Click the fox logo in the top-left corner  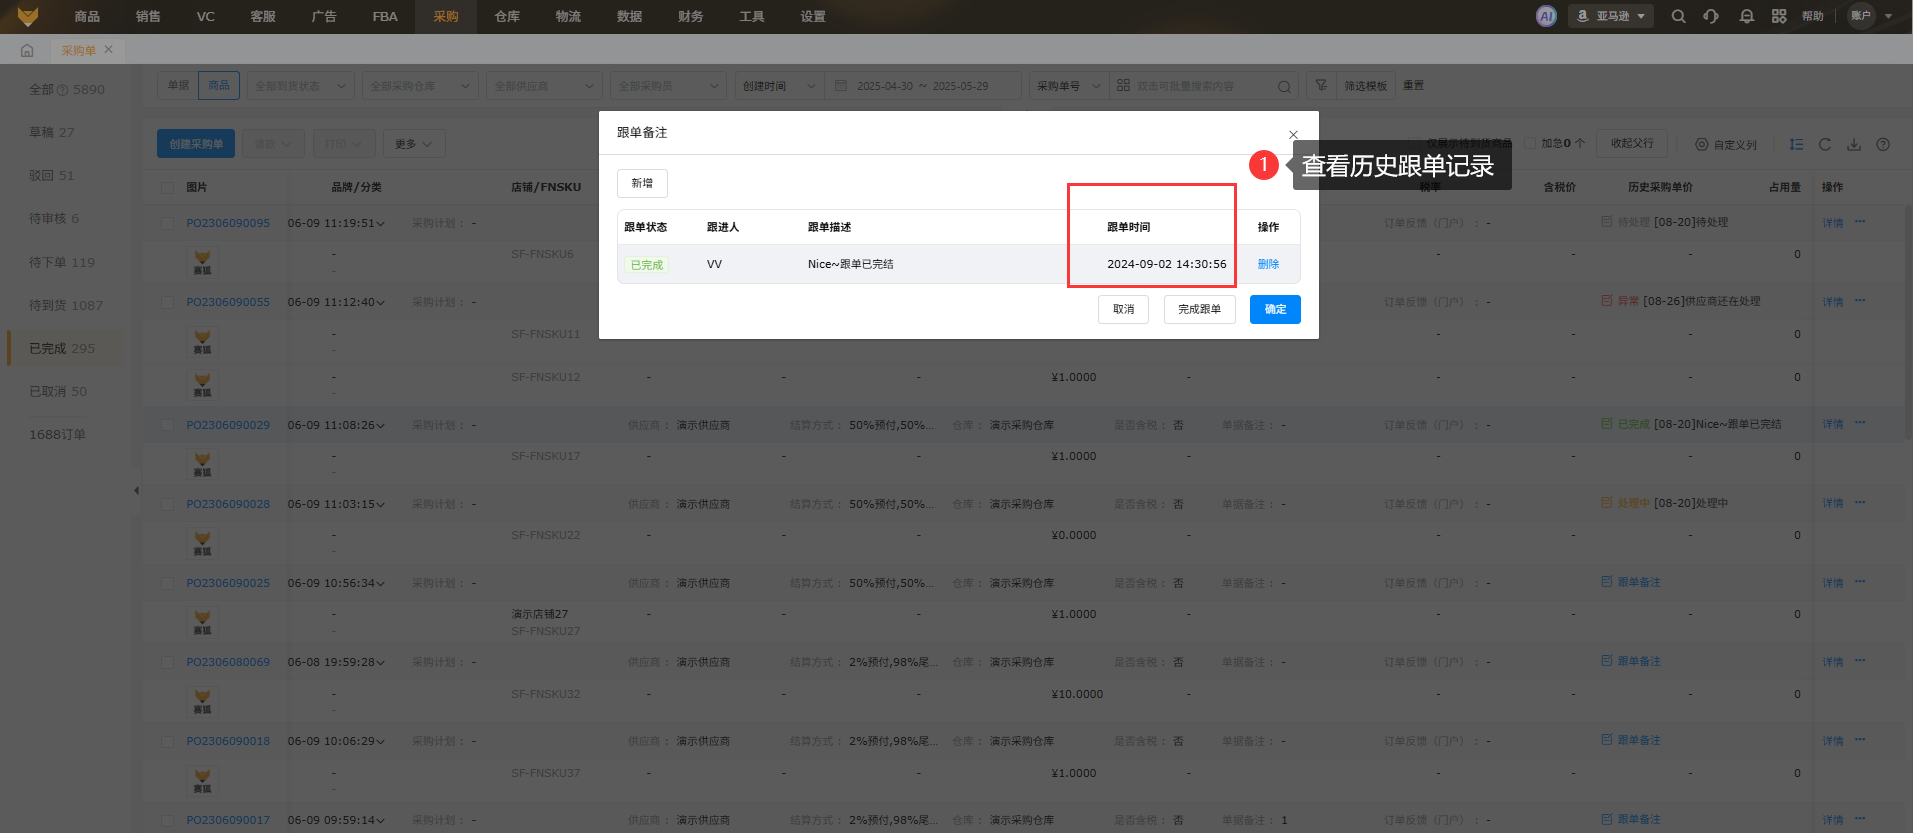click(x=28, y=16)
